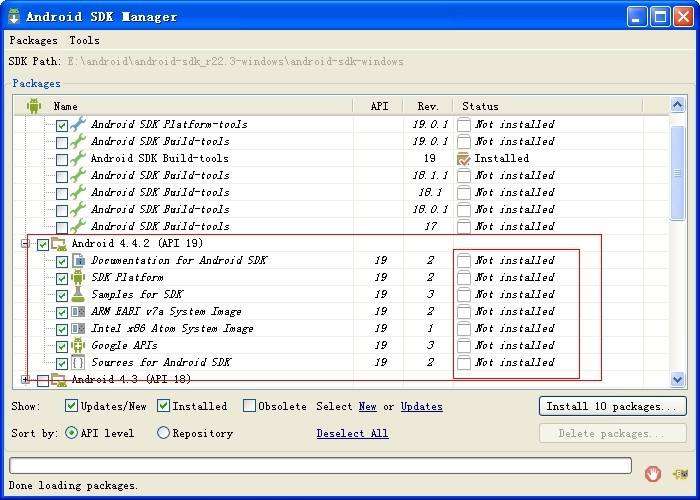Image resolution: width=700 pixels, height=500 pixels.
Task: Click the Documentation for Android SDK icon
Action: pyautogui.click(x=78, y=260)
